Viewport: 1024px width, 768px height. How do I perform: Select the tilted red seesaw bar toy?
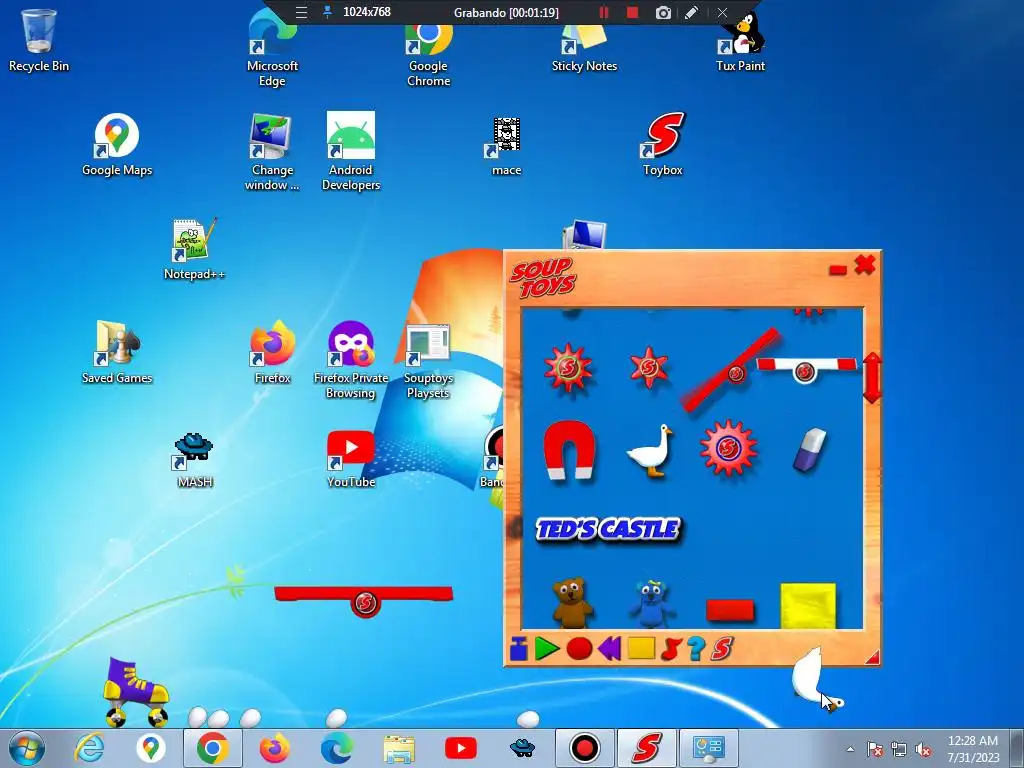coord(730,370)
